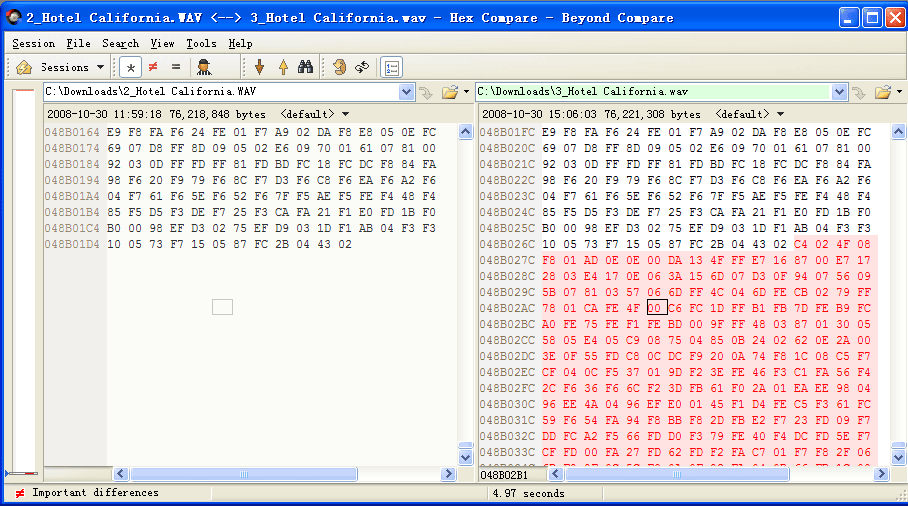Click the difference overview thumbnail strip

24,281
